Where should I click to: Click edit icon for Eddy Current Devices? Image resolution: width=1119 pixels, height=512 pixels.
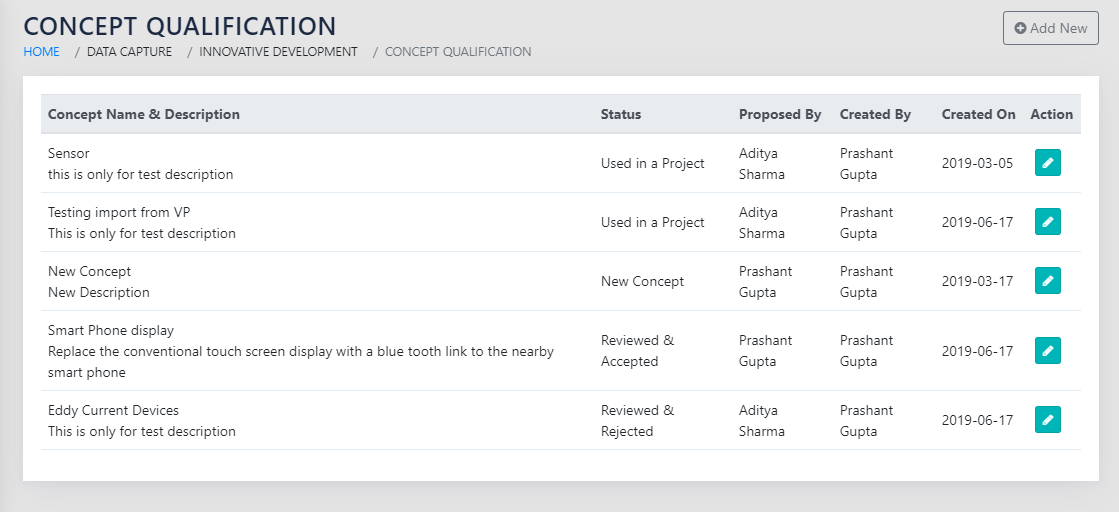pos(1047,420)
